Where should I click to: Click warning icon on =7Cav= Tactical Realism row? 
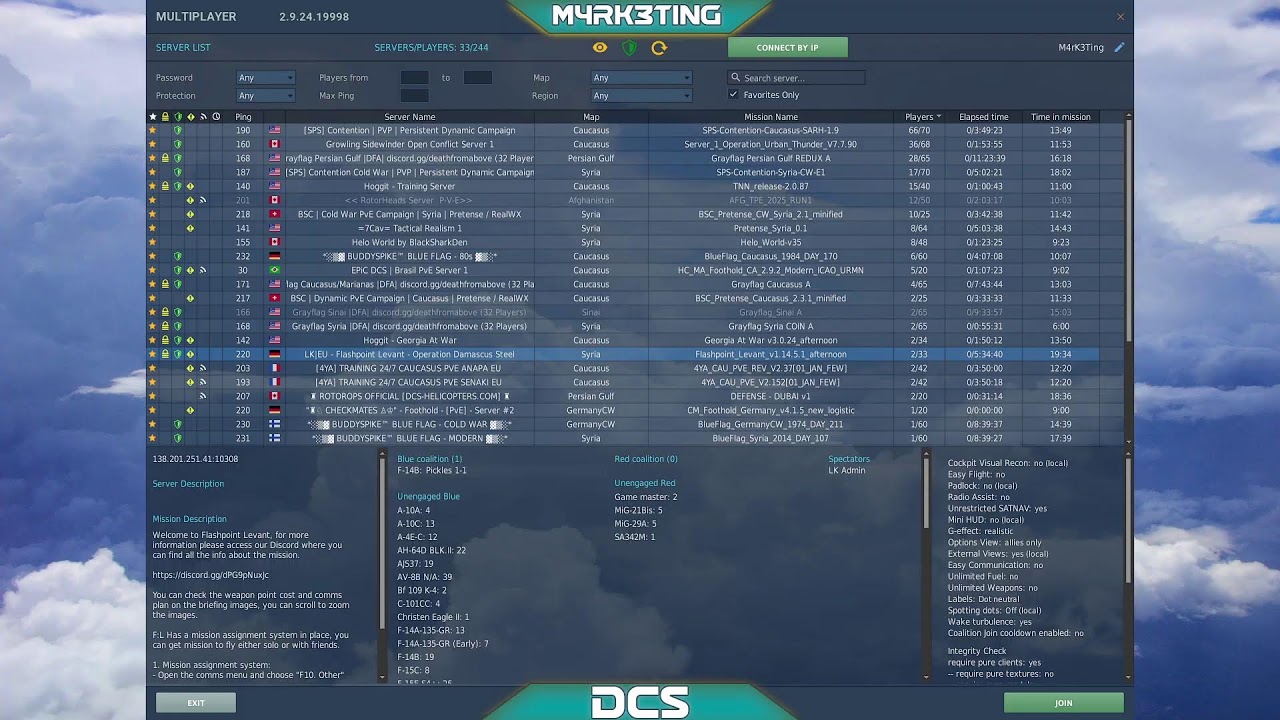point(191,228)
